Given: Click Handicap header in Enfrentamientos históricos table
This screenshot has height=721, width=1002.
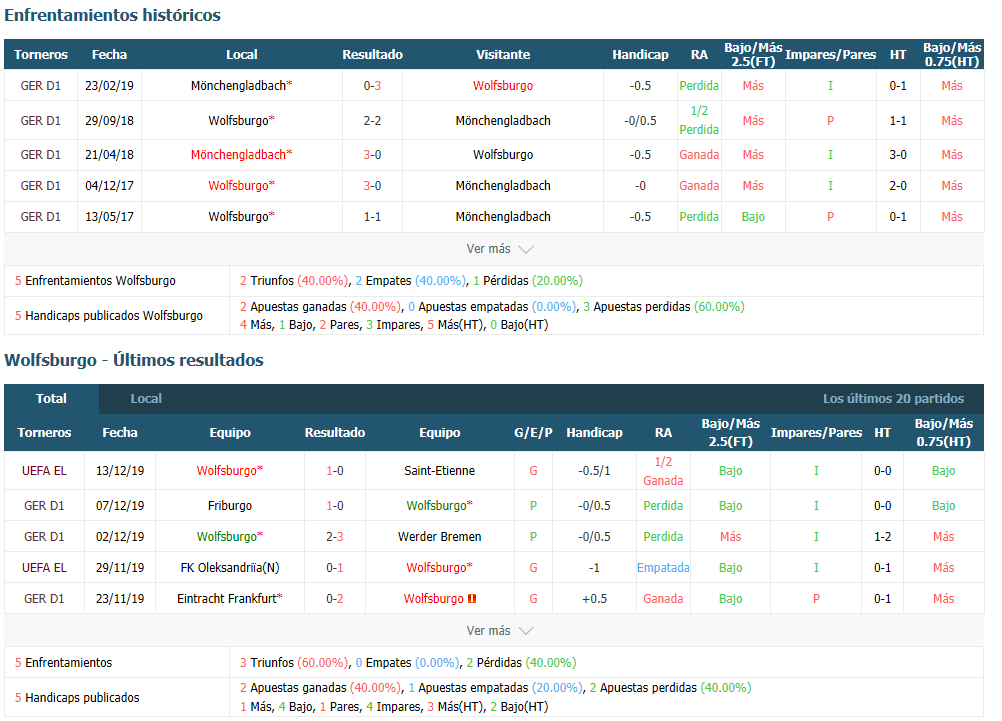Looking at the screenshot, I should click(640, 55).
